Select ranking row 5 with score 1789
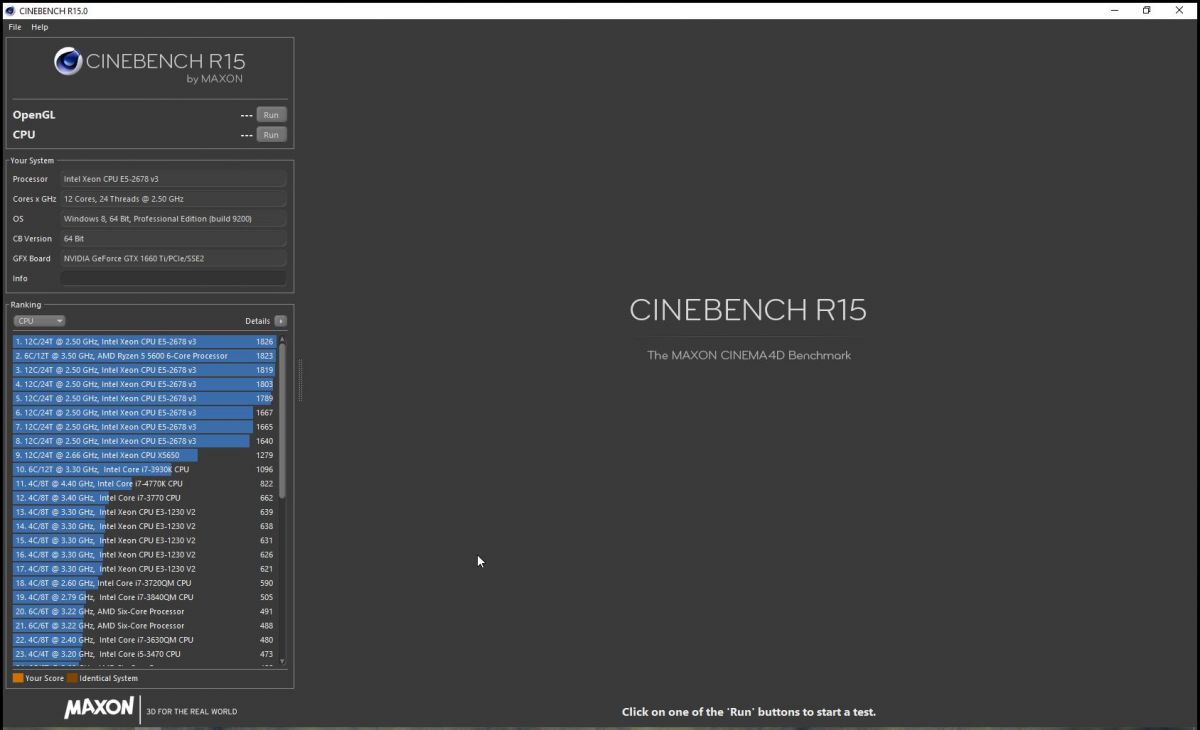Image resolution: width=1200 pixels, height=730 pixels. (144, 398)
